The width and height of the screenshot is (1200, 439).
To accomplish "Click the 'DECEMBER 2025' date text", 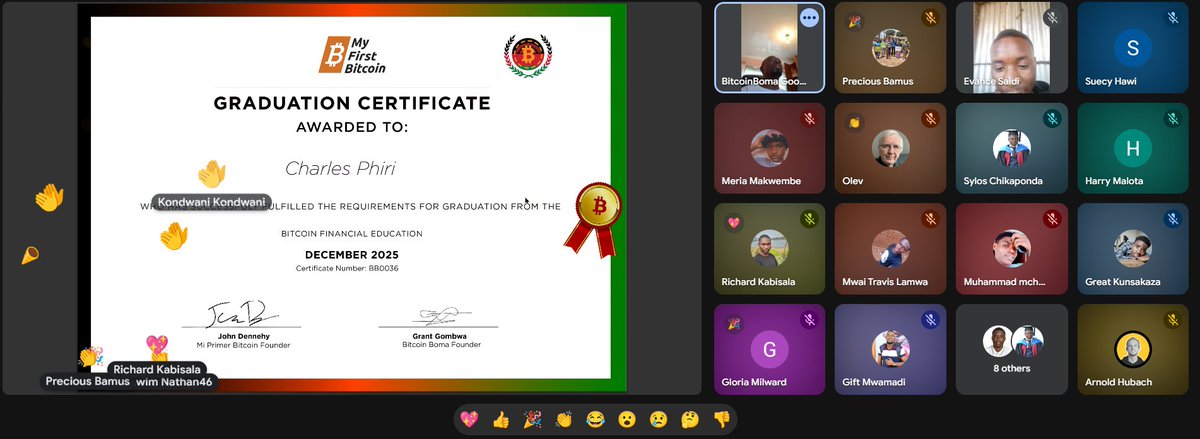I will click(x=351, y=256).
